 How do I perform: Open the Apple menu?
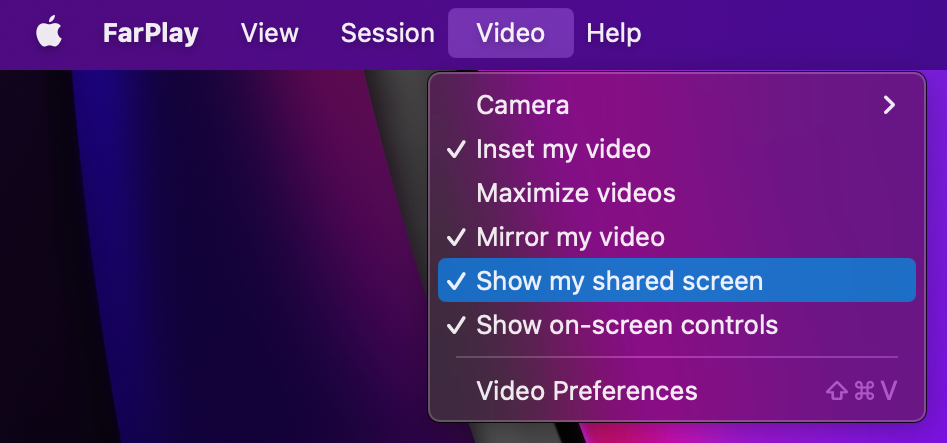49,33
